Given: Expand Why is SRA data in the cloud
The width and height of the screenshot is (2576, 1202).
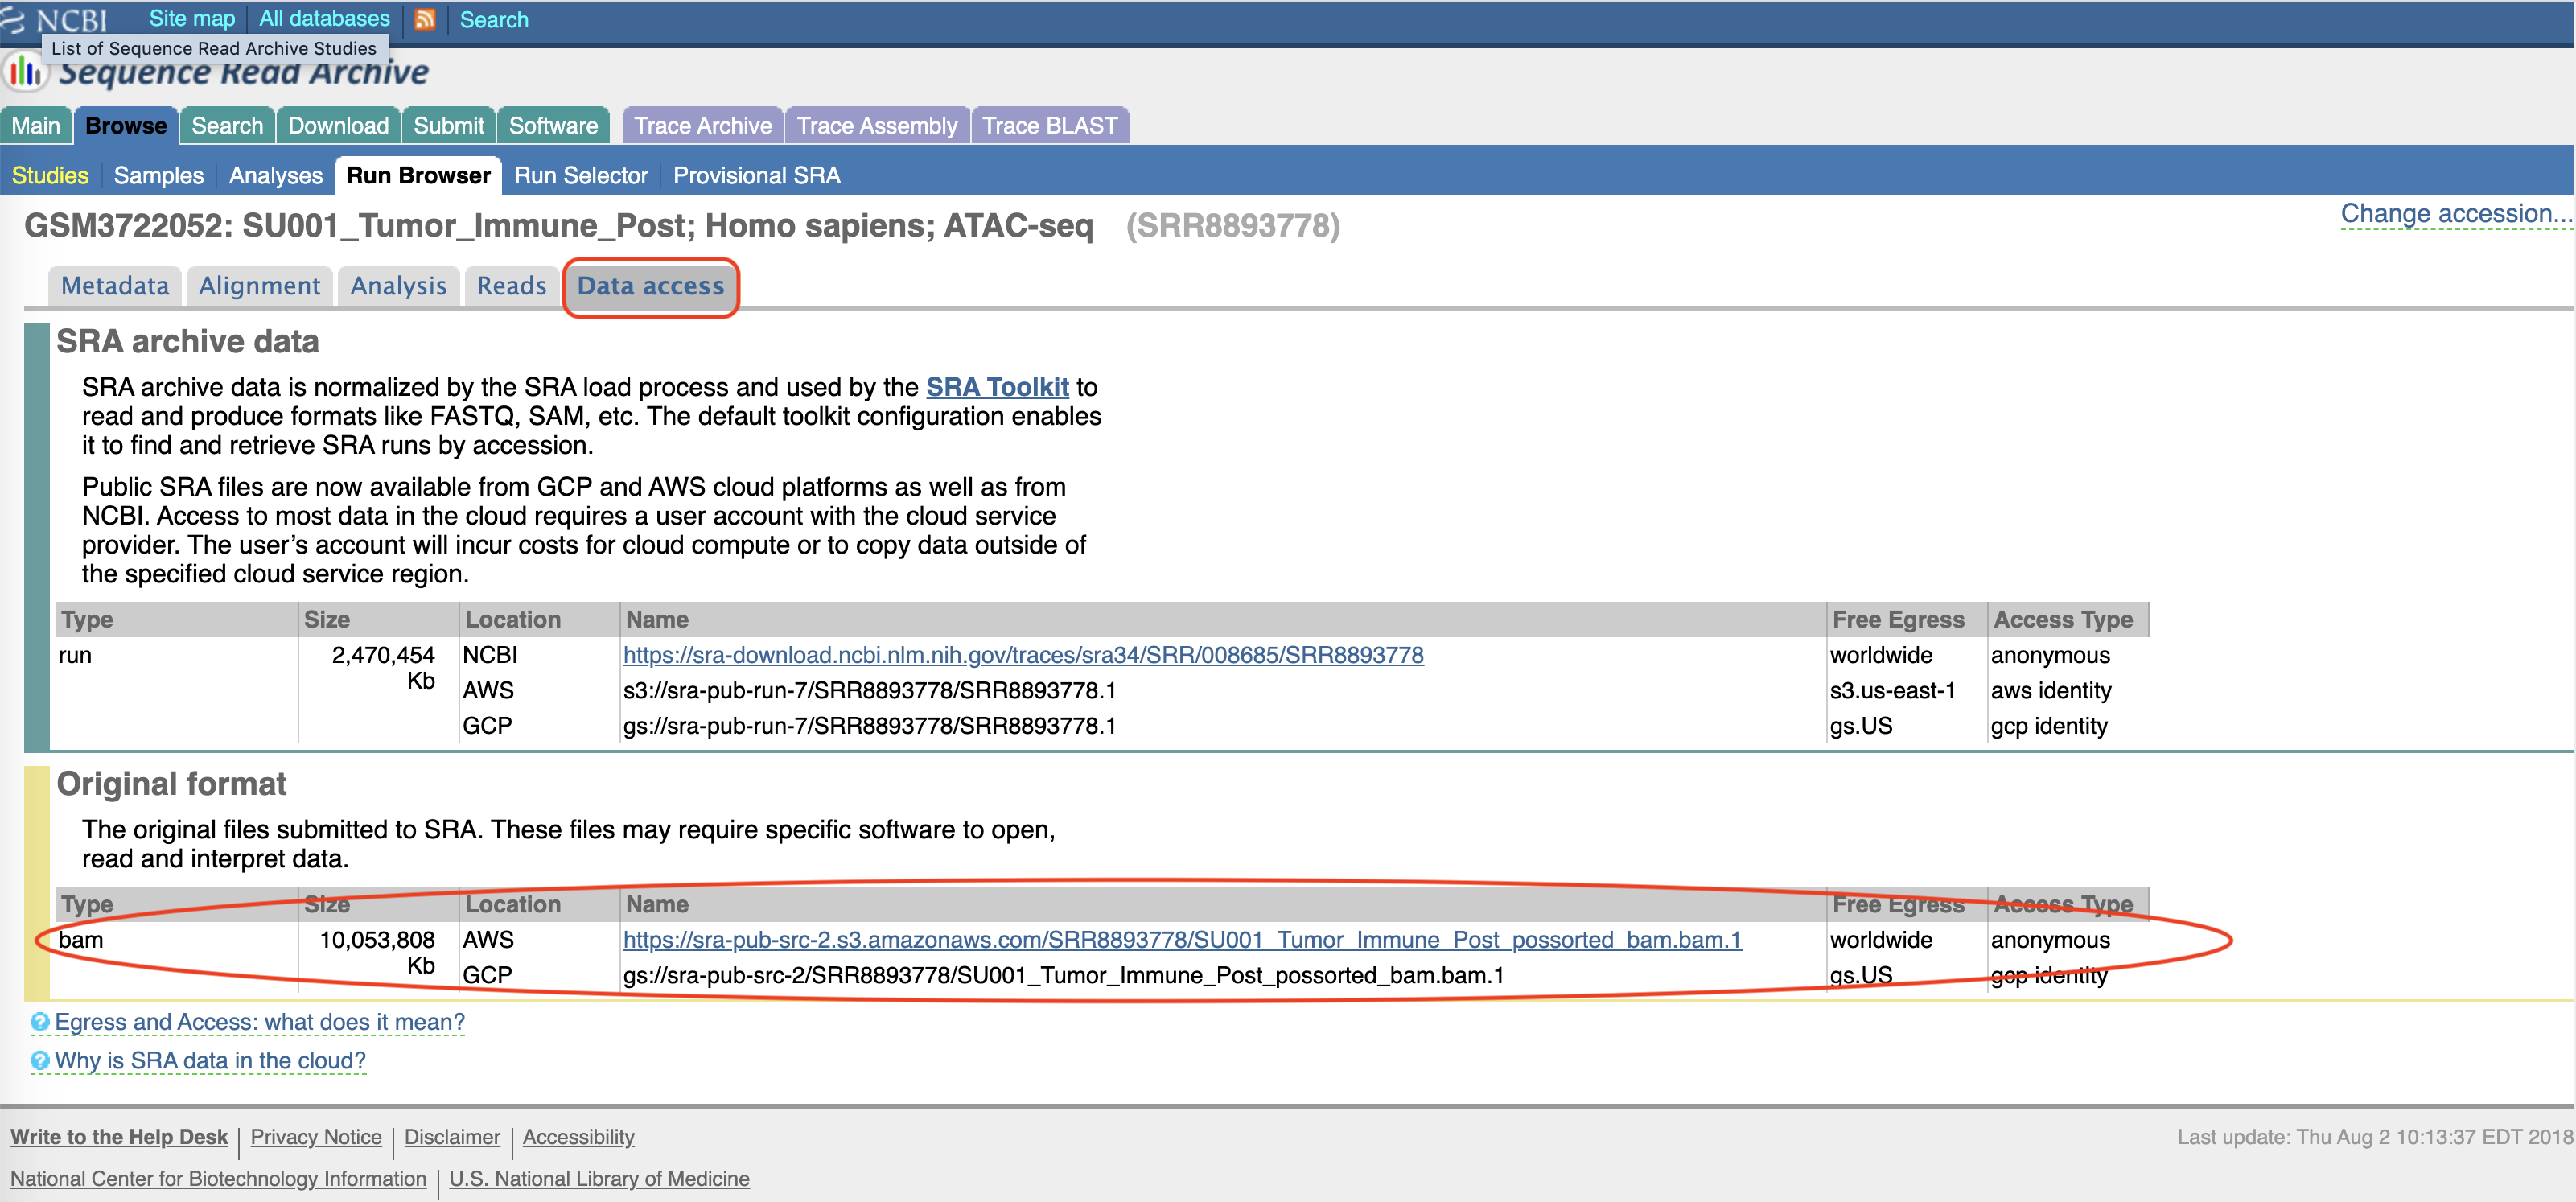Looking at the screenshot, I should pyautogui.click(x=210, y=1060).
